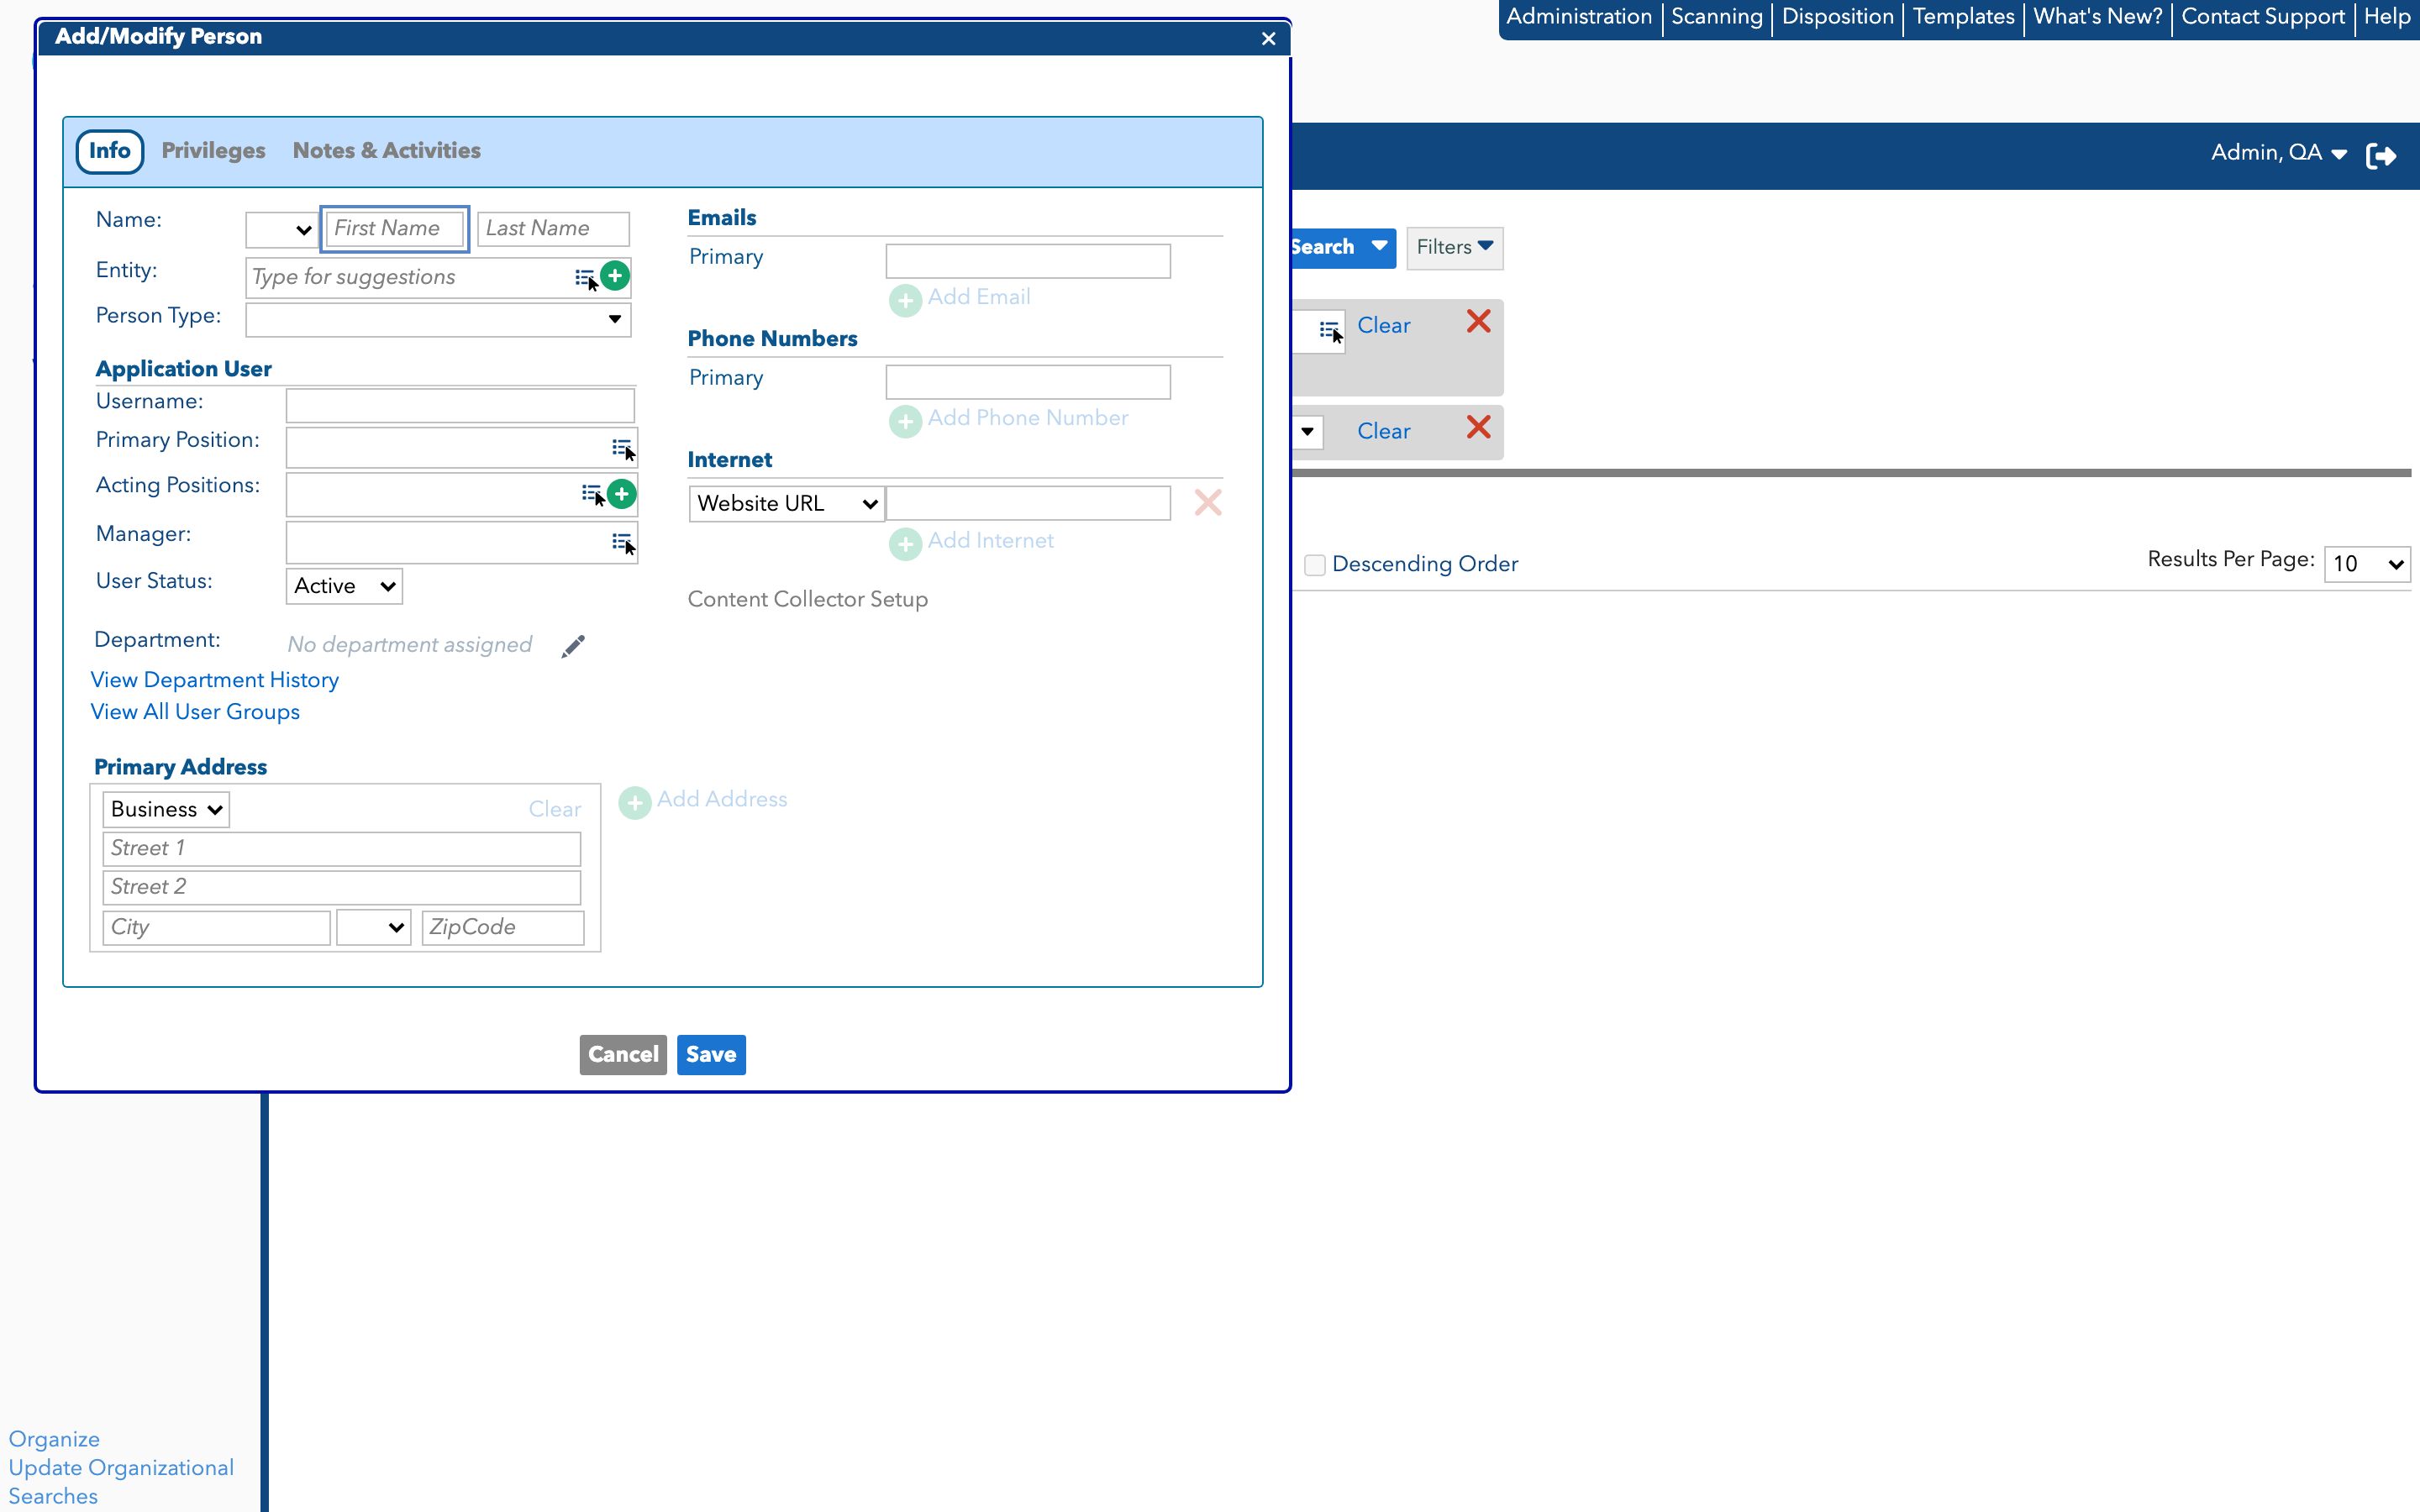
Task: Focus the Website URL text field
Action: [1028, 503]
